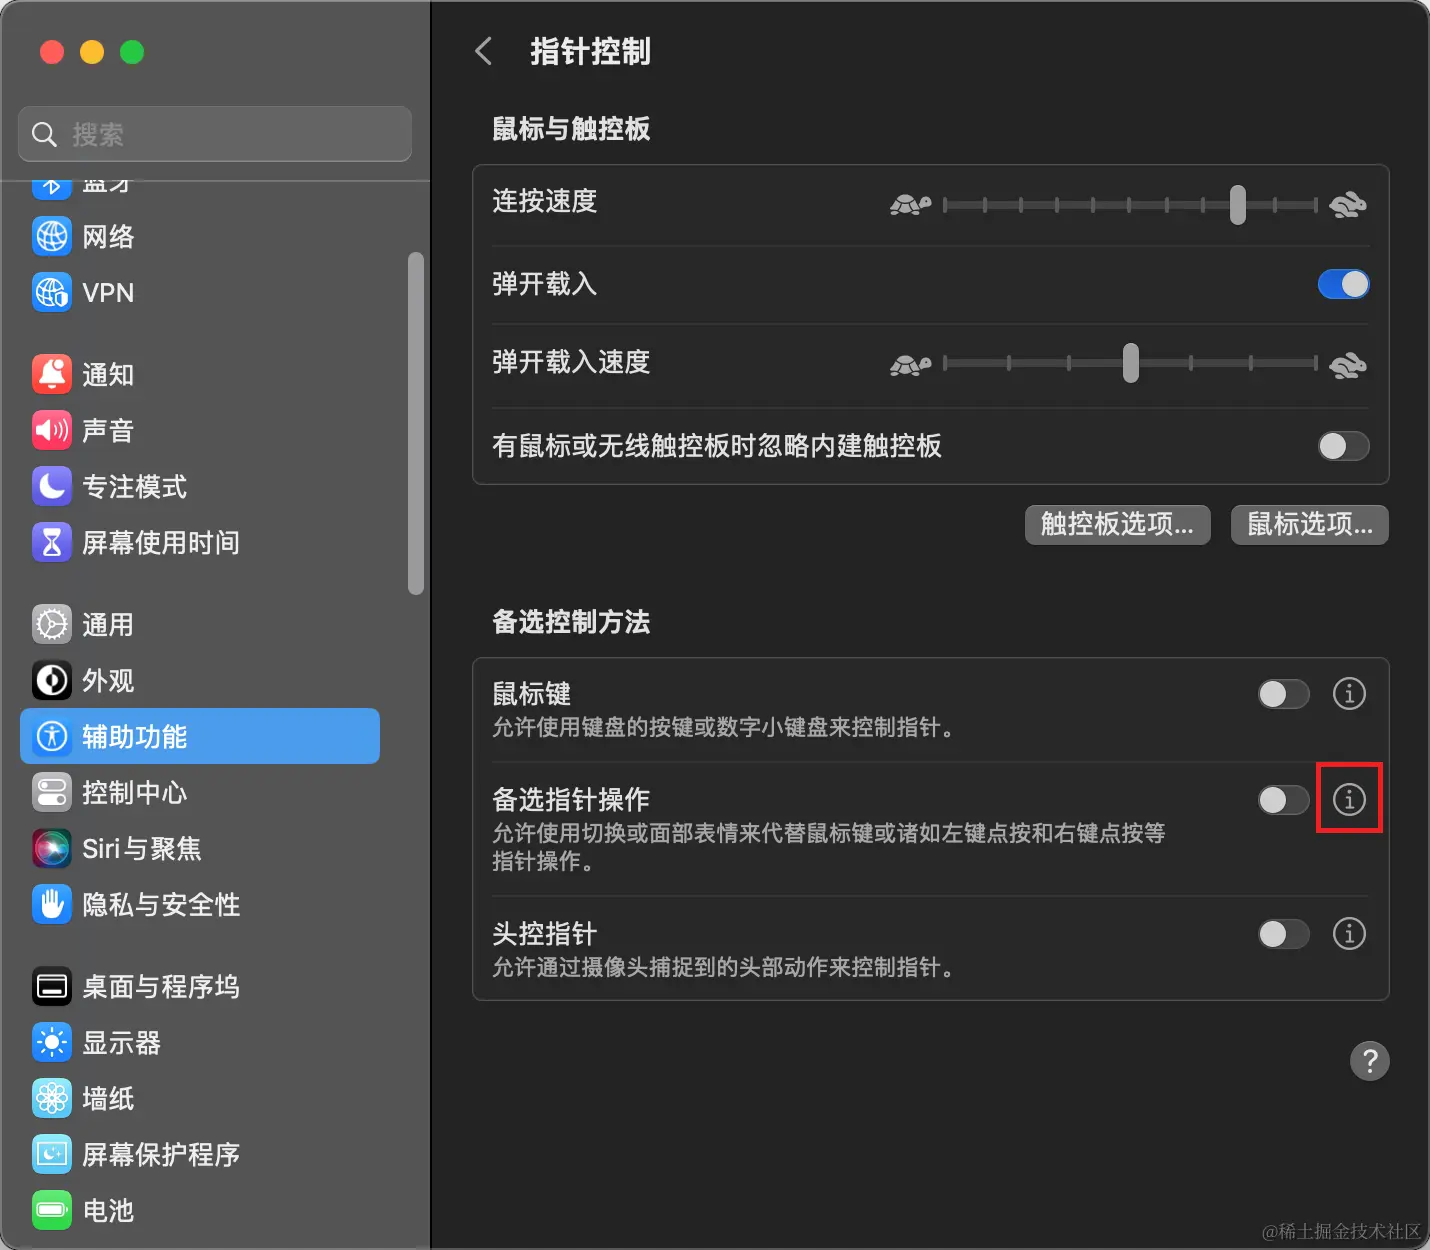Click the 显示器 sun icon
Viewport: 1430px width, 1250px height.
[52, 1043]
